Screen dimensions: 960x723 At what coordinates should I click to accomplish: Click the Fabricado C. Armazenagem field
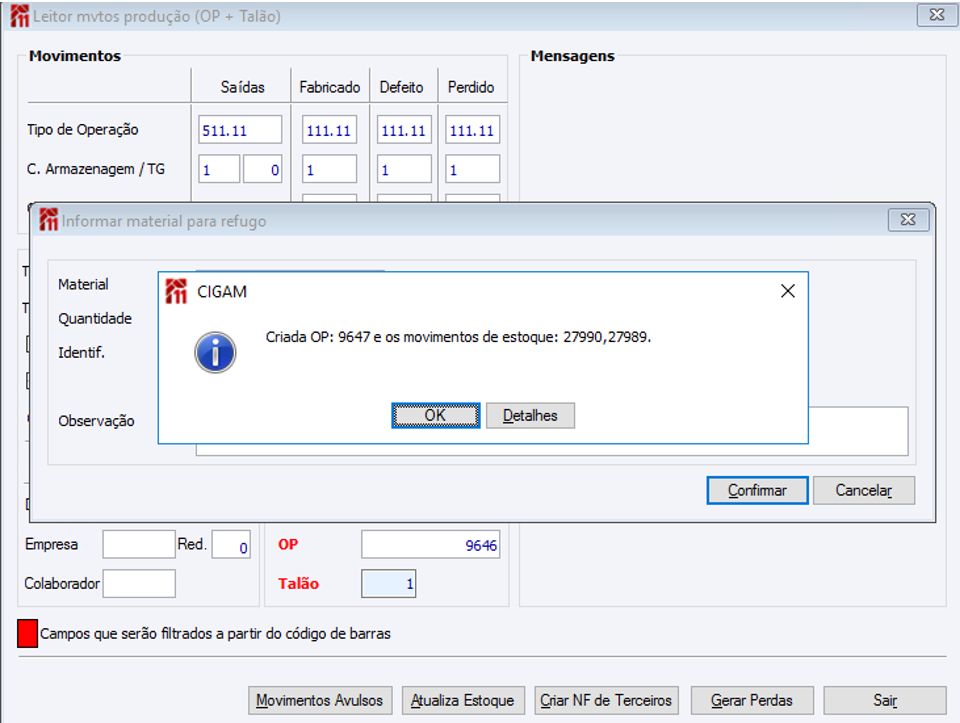tap(329, 169)
